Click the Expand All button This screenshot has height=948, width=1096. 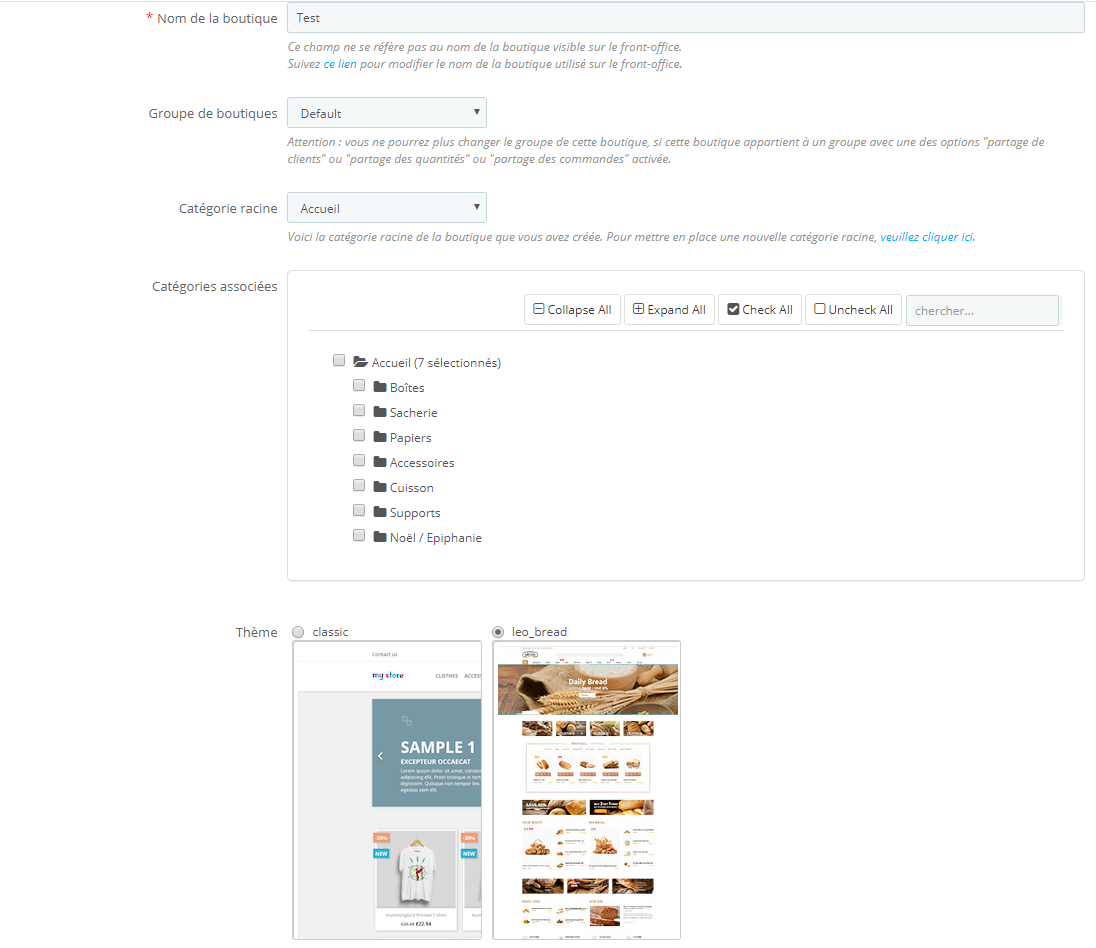tap(669, 310)
